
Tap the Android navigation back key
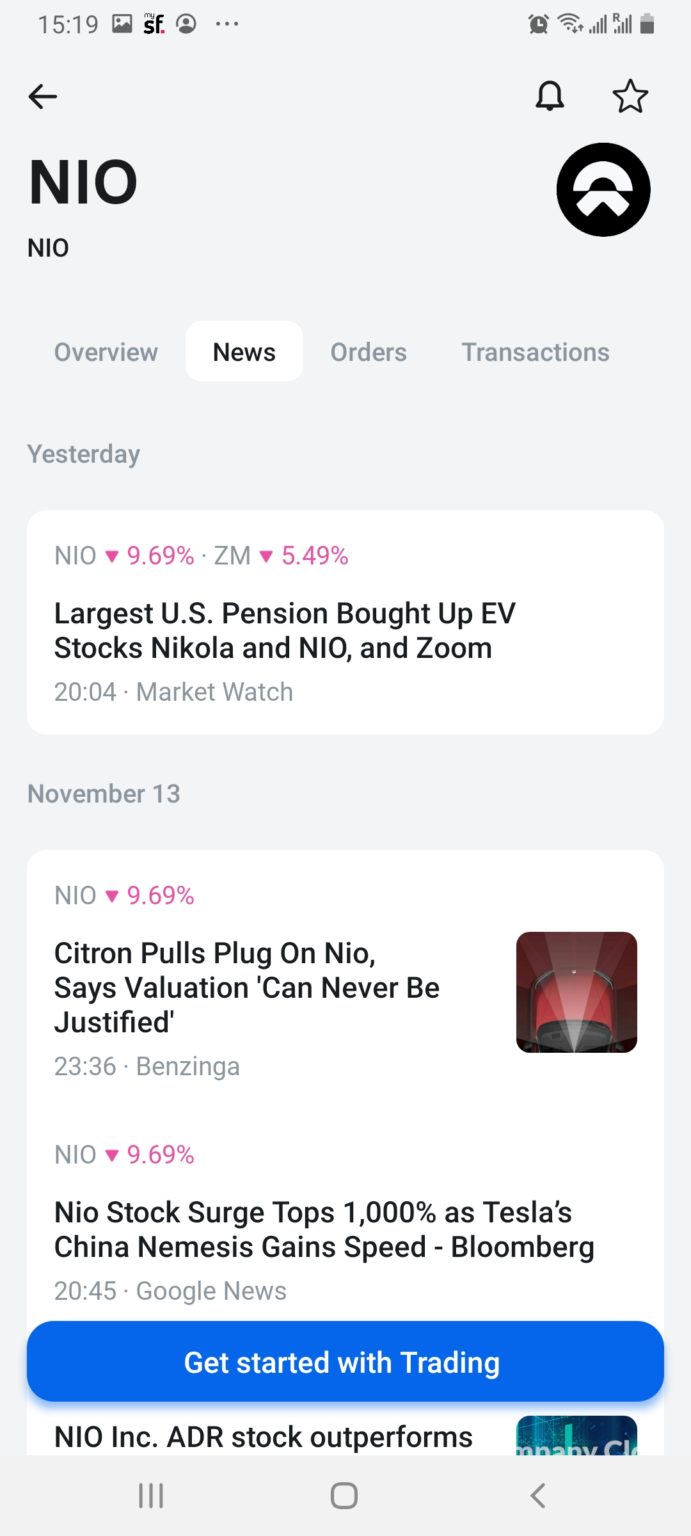pos(537,1495)
